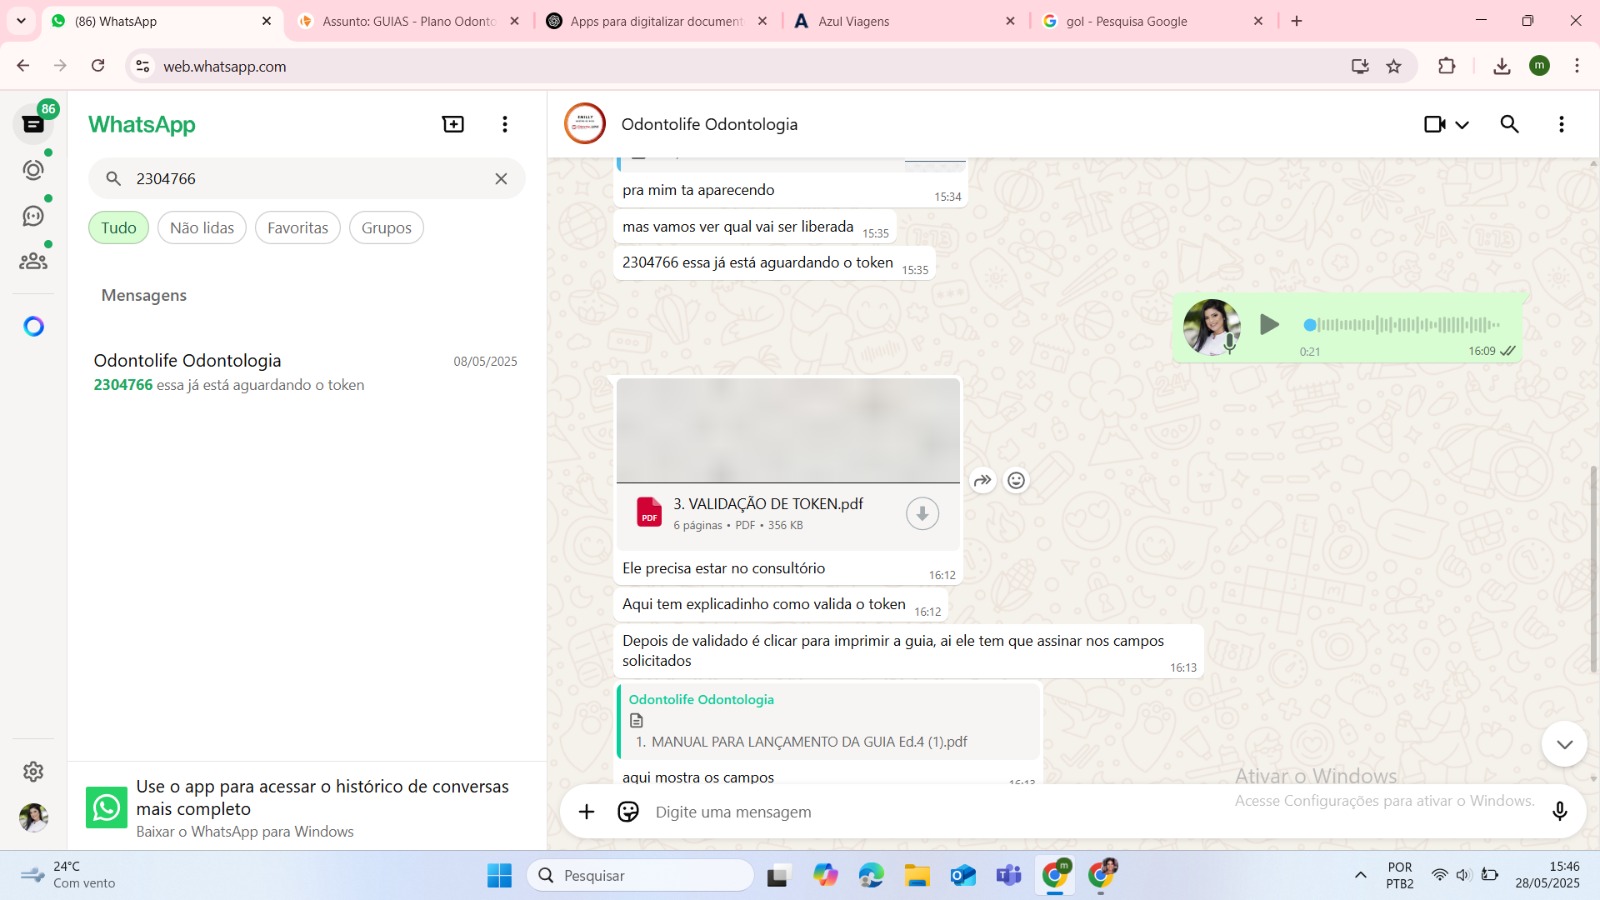Click the search field containing 2304766
Image resolution: width=1600 pixels, height=900 pixels.
pyautogui.click(x=307, y=179)
